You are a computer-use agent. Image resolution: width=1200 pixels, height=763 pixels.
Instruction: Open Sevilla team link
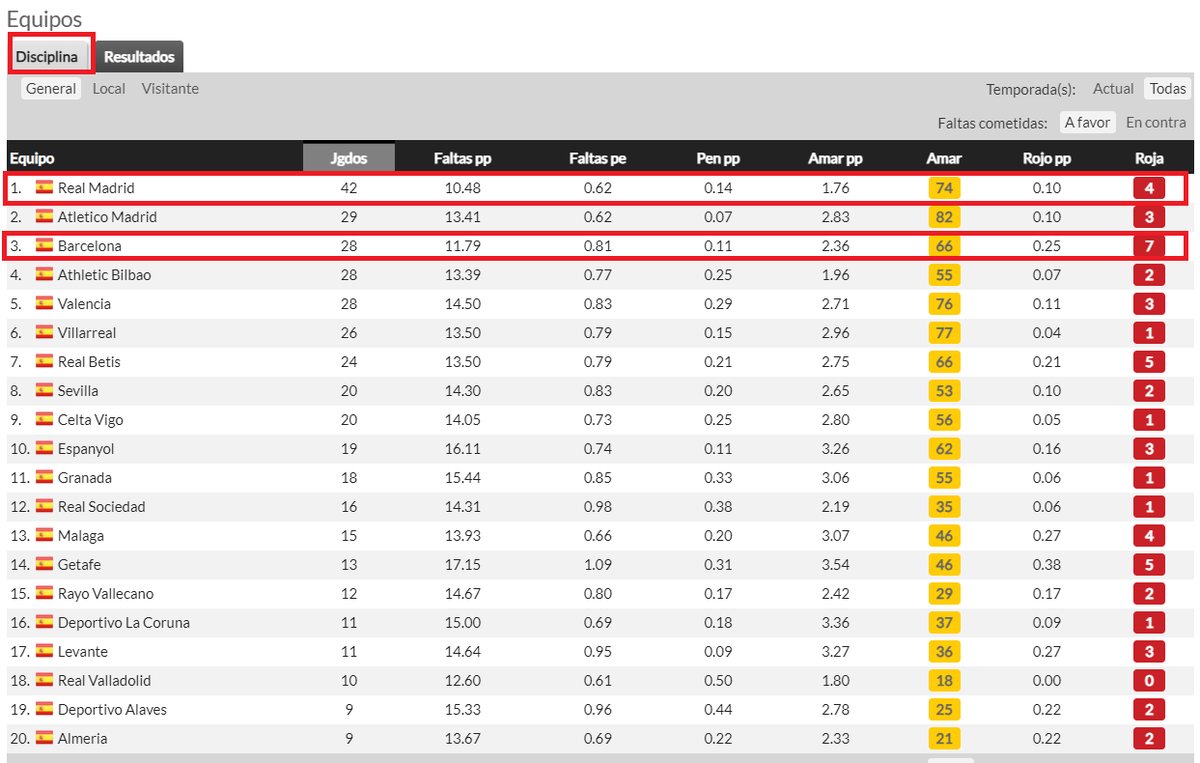[78, 391]
